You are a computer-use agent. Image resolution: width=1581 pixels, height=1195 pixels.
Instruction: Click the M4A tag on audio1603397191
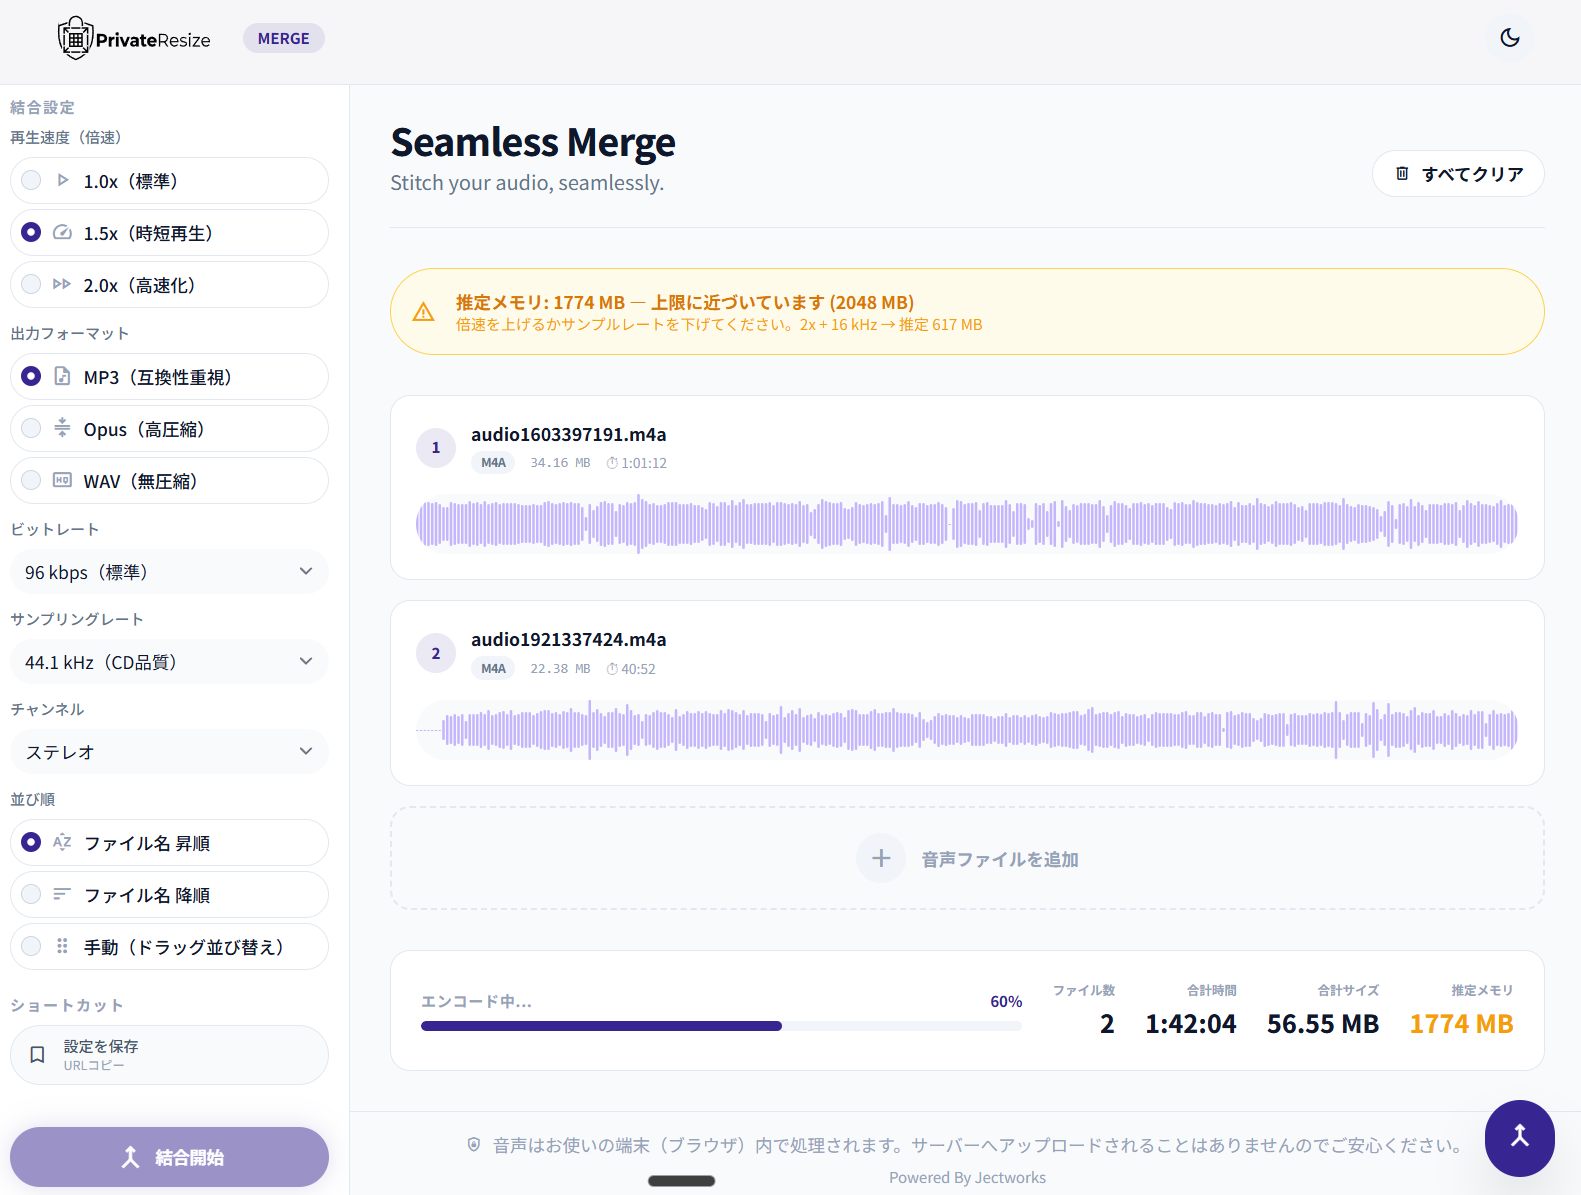pos(493,463)
